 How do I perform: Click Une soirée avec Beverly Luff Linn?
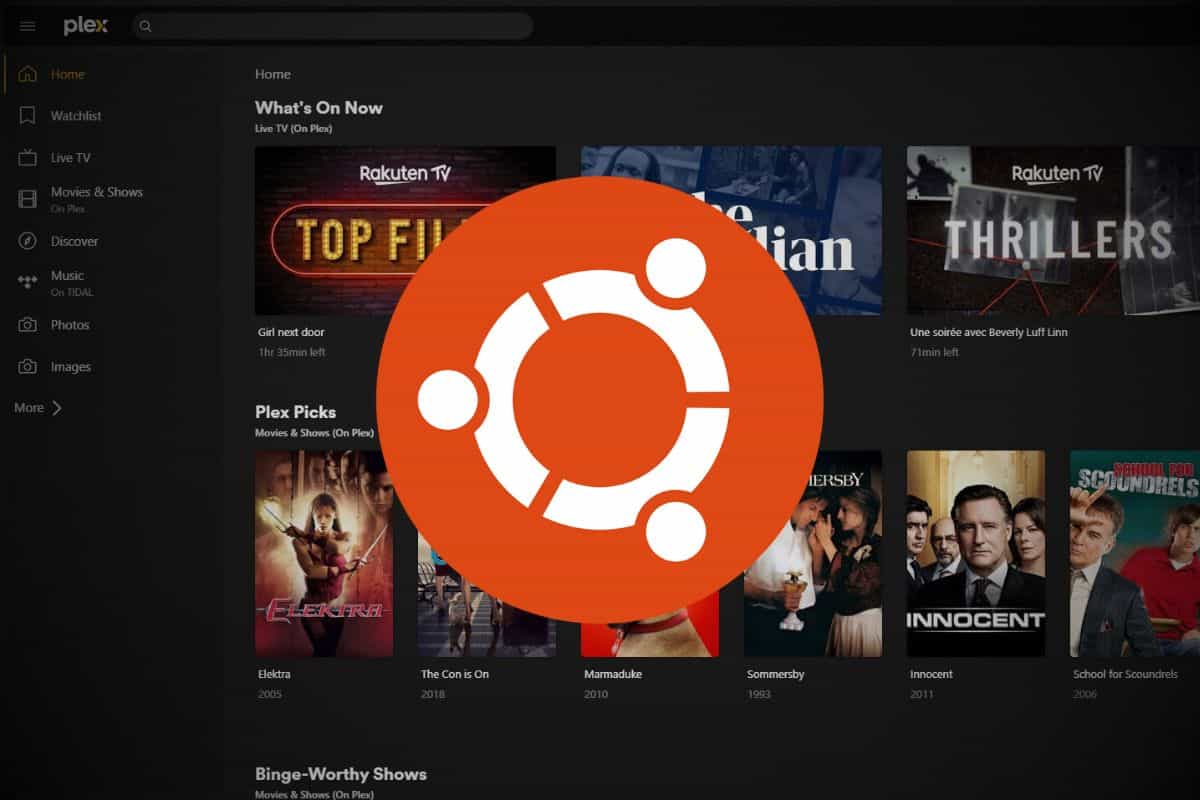989,332
